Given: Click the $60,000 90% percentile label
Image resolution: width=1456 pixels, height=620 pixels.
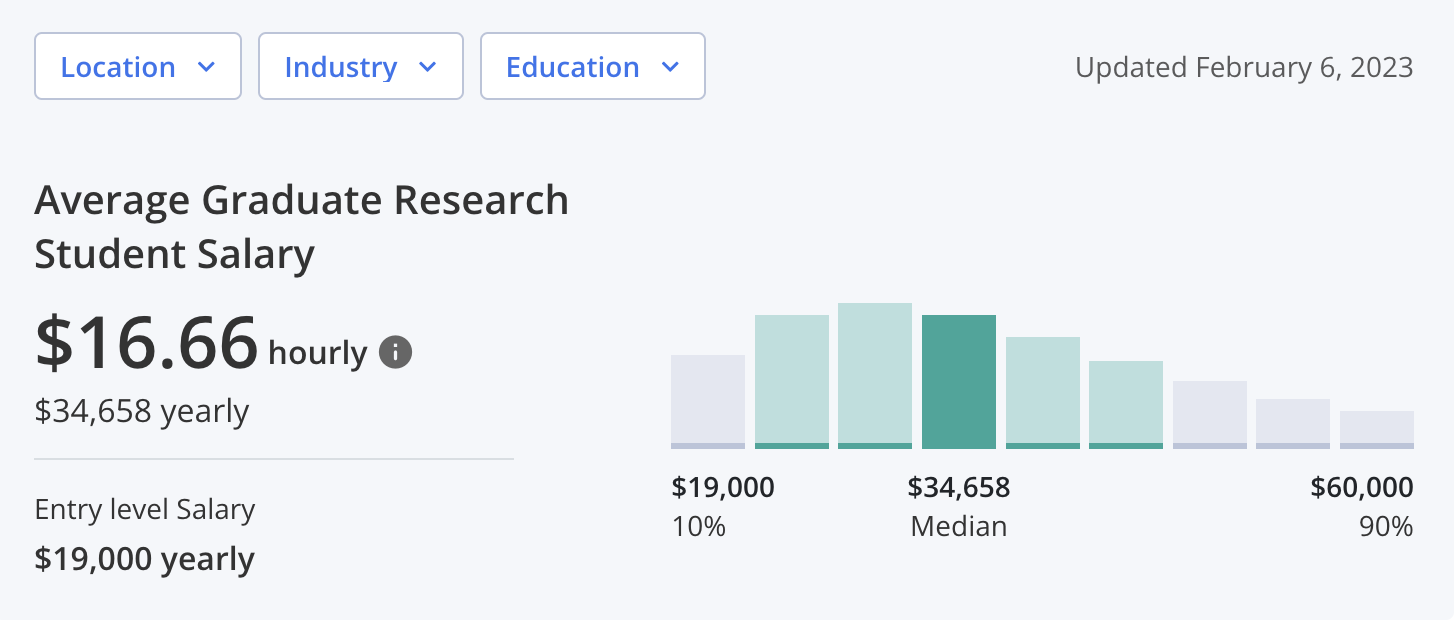Looking at the screenshot, I should [x=1362, y=506].
